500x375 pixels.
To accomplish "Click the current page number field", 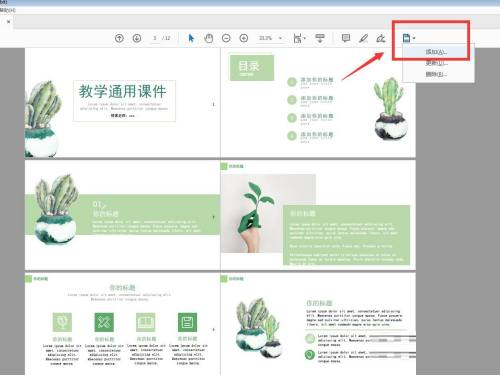I will (x=155, y=38).
